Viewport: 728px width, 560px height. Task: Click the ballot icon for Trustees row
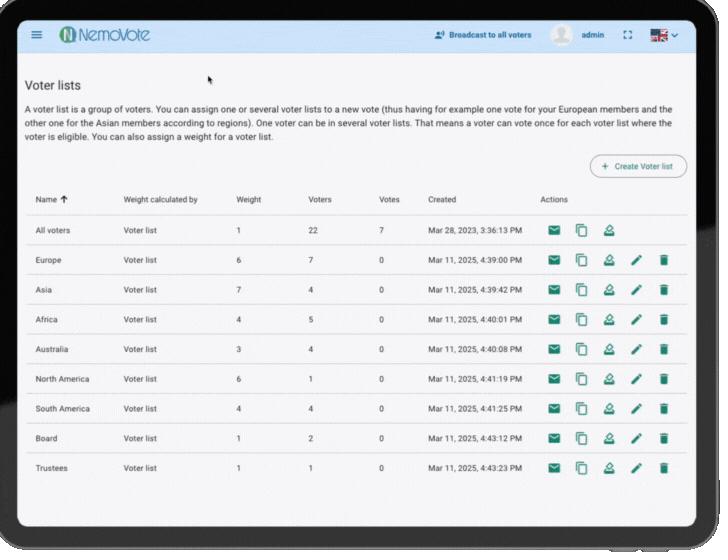point(609,468)
